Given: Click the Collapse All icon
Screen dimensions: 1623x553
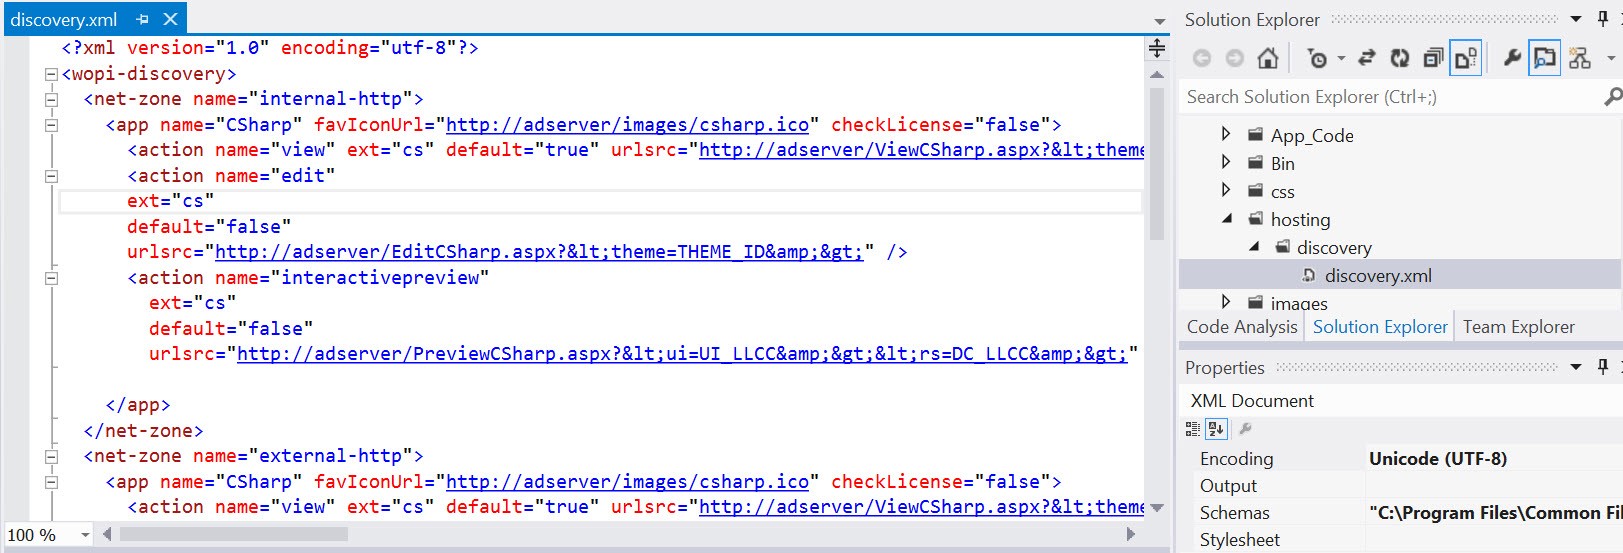Looking at the screenshot, I should click(1433, 59).
